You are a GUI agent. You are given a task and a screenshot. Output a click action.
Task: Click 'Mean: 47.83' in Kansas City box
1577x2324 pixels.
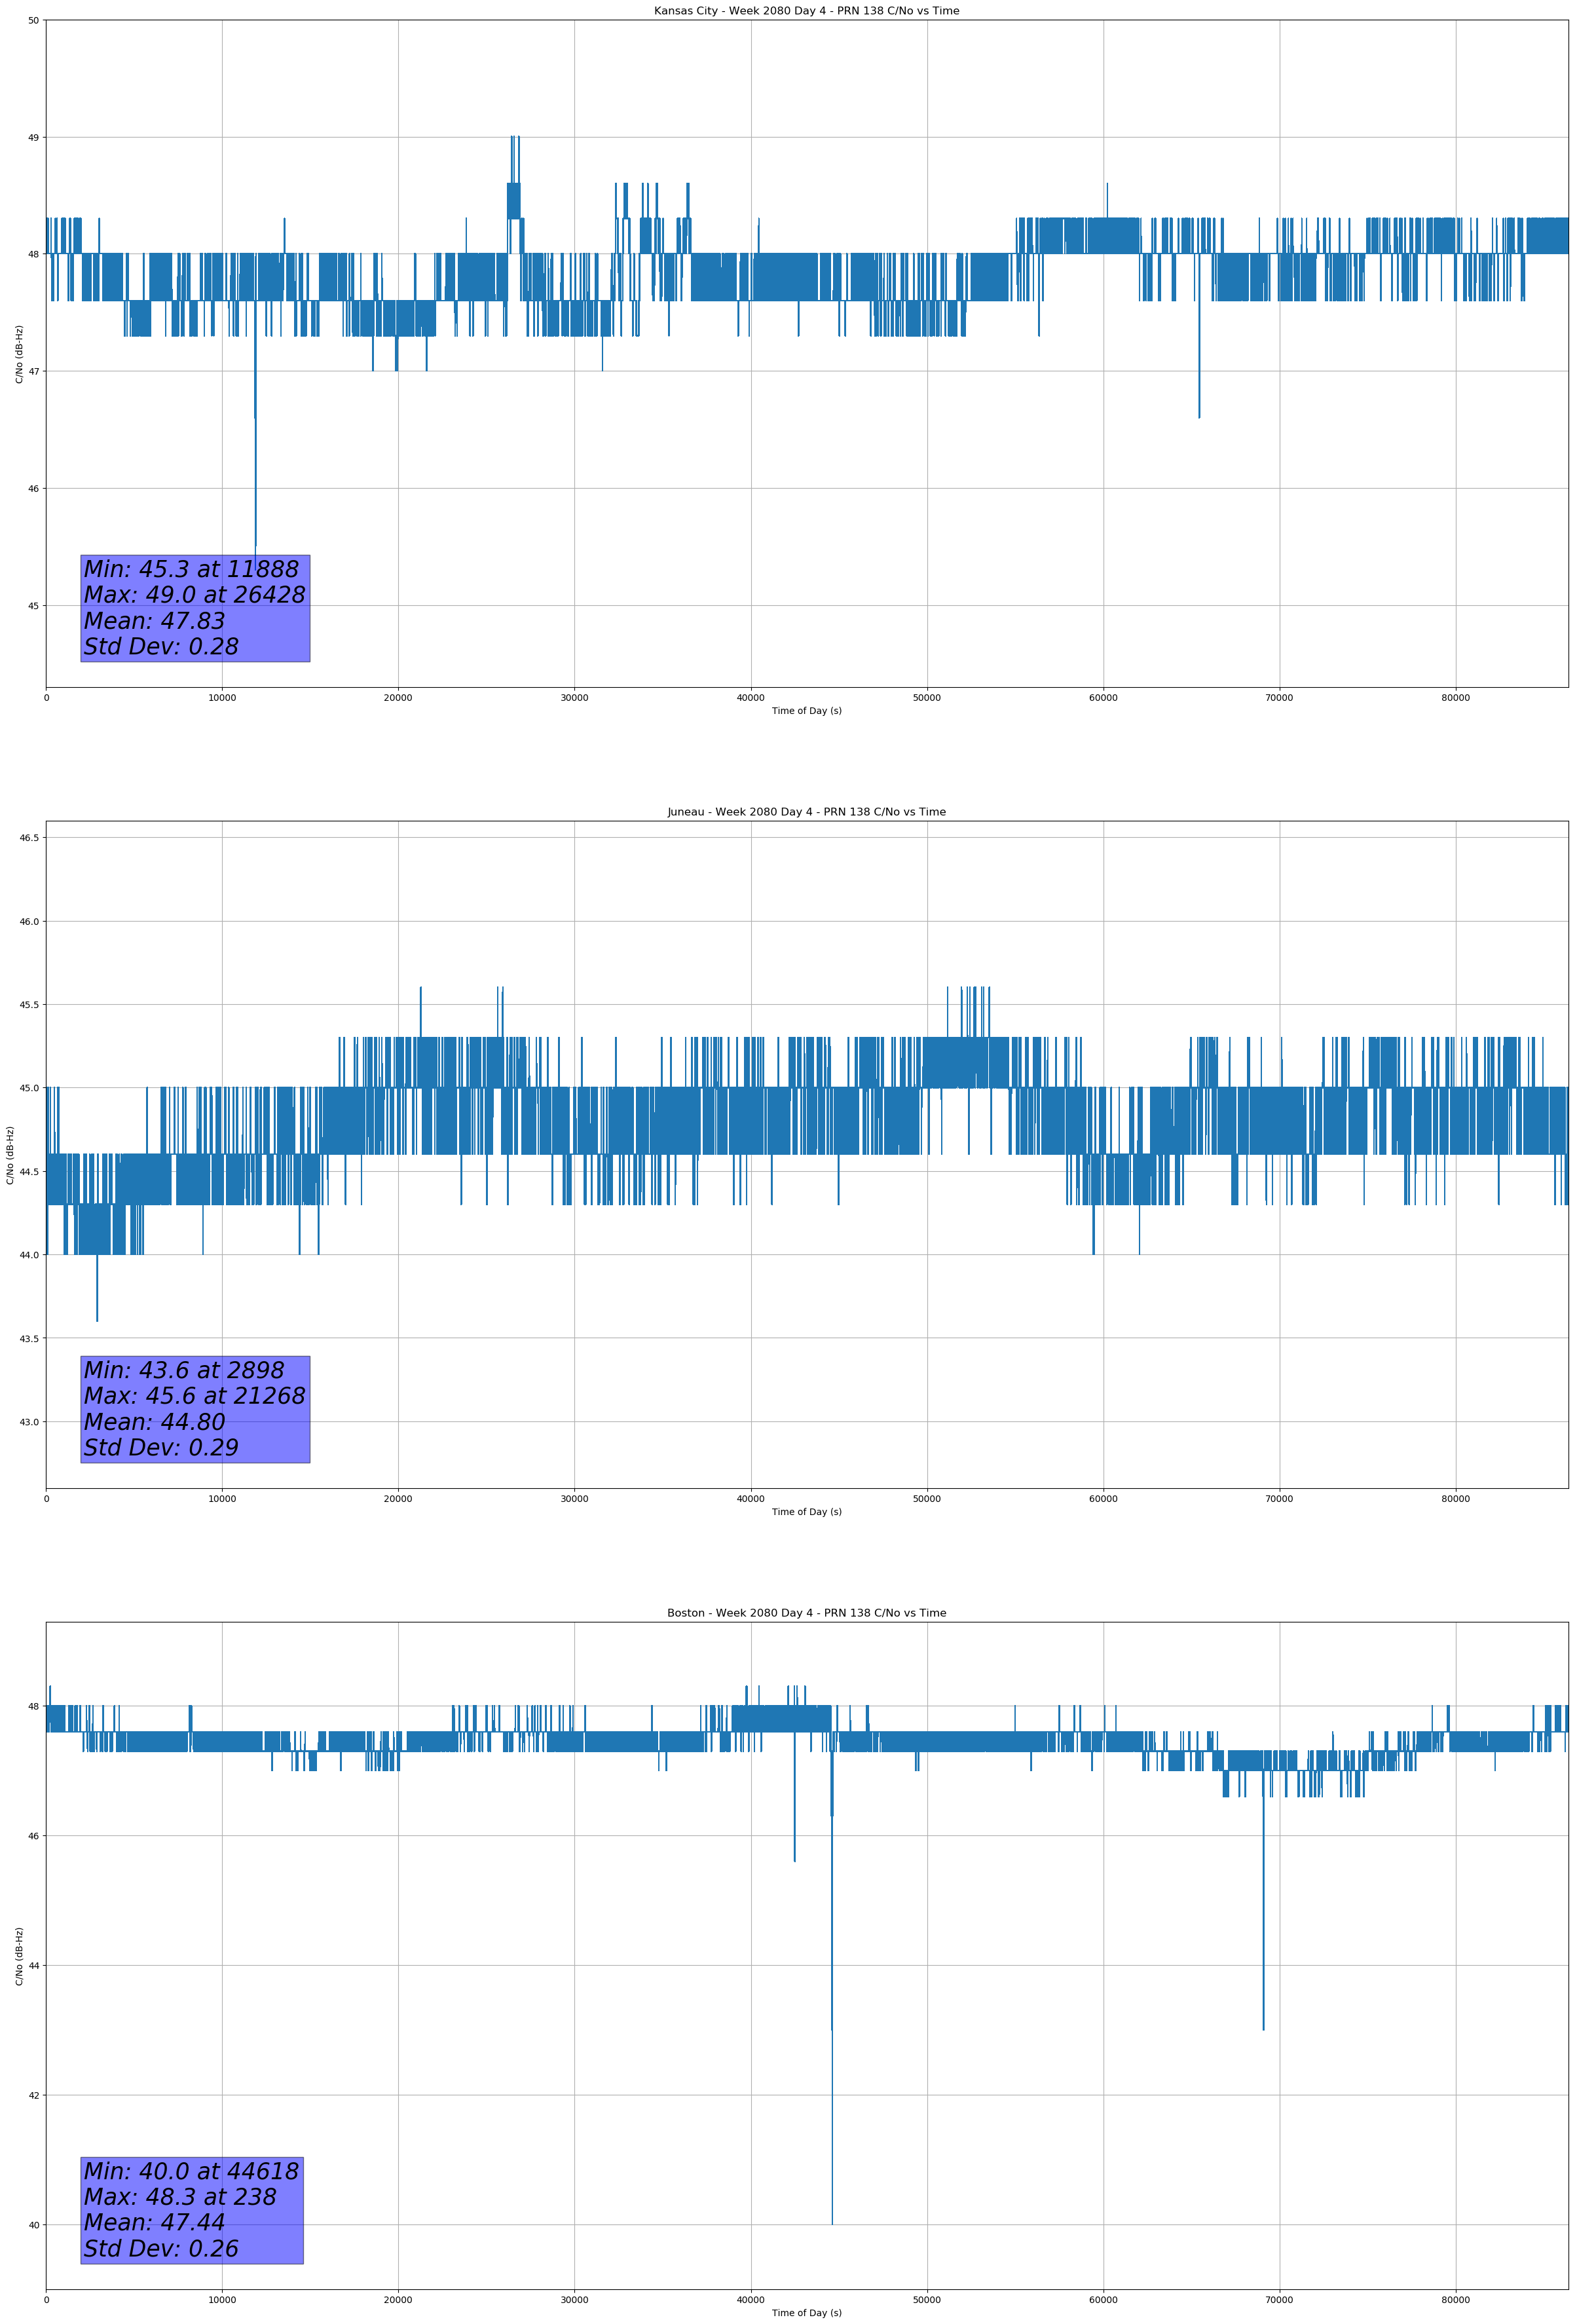(x=154, y=621)
